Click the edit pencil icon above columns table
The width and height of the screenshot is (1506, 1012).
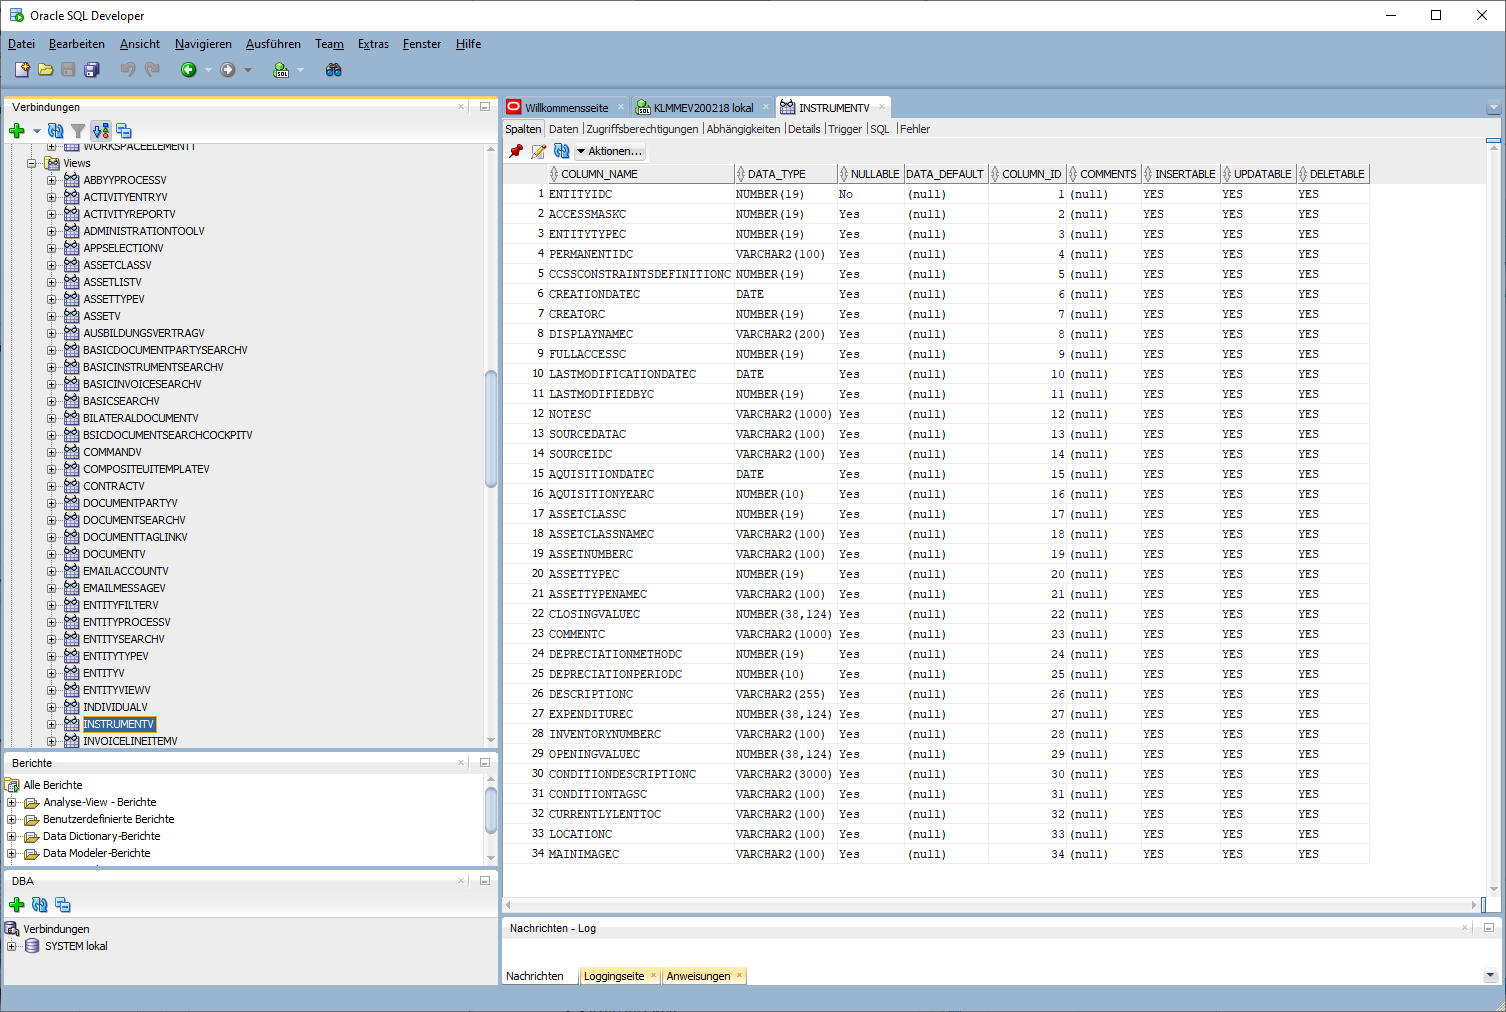tap(539, 151)
